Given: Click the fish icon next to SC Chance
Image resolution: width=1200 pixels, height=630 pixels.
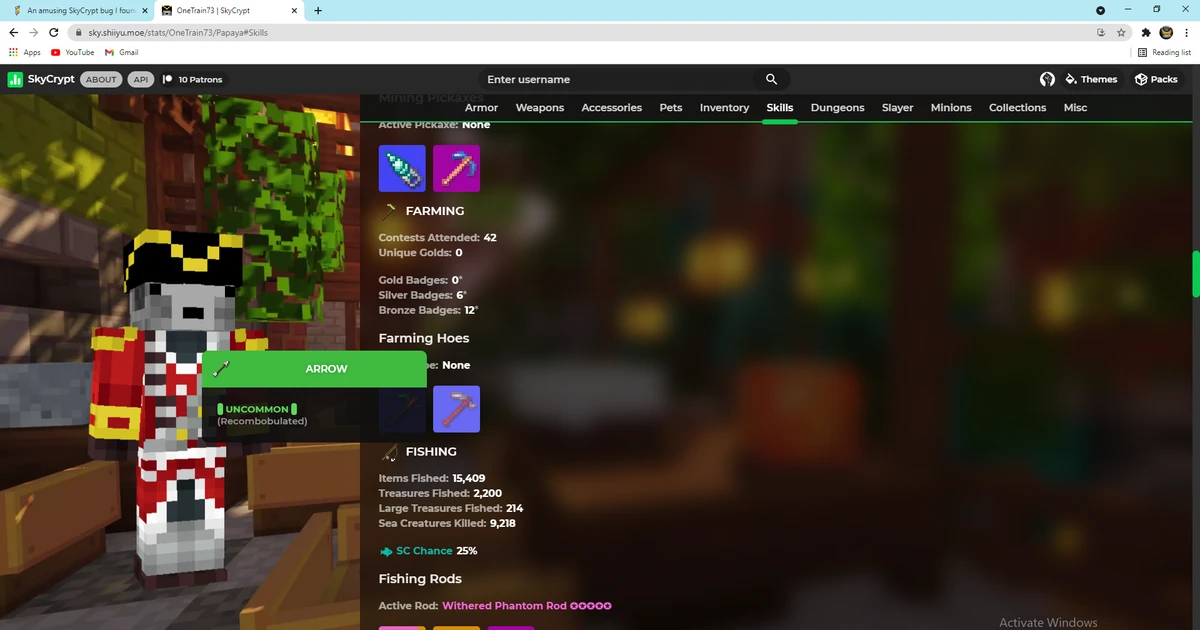Looking at the screenshot, I should 386,550.
